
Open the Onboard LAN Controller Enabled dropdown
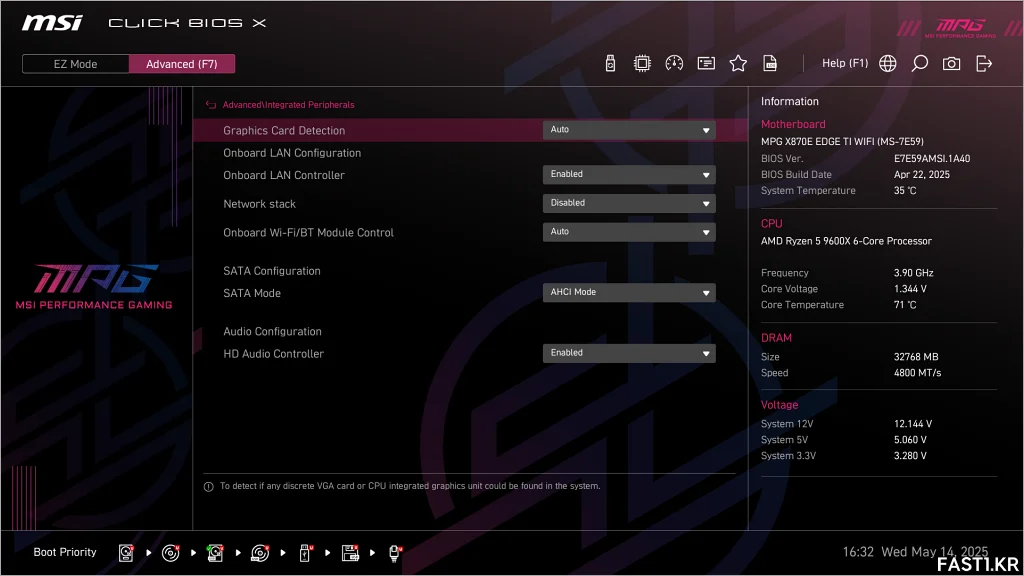pos(629,174)
